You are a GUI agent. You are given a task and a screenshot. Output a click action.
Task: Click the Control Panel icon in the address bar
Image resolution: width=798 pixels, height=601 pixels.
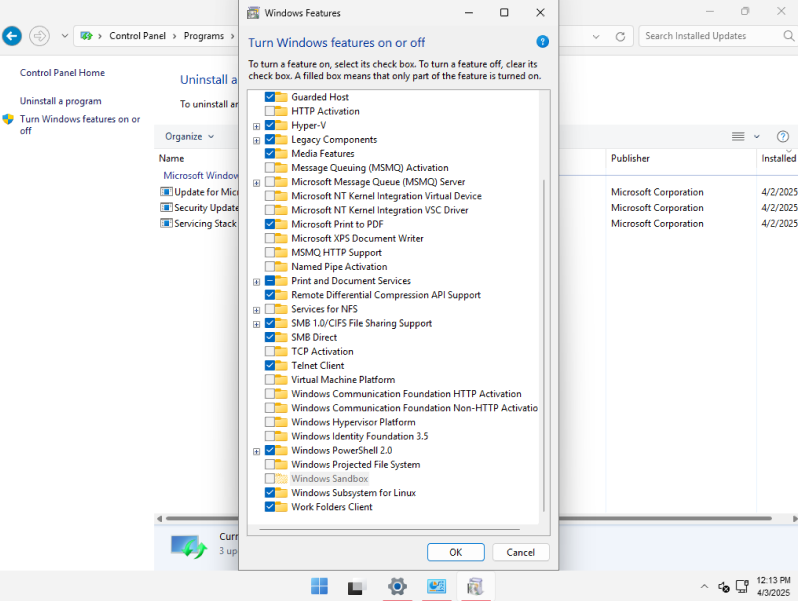pos(87,36)
